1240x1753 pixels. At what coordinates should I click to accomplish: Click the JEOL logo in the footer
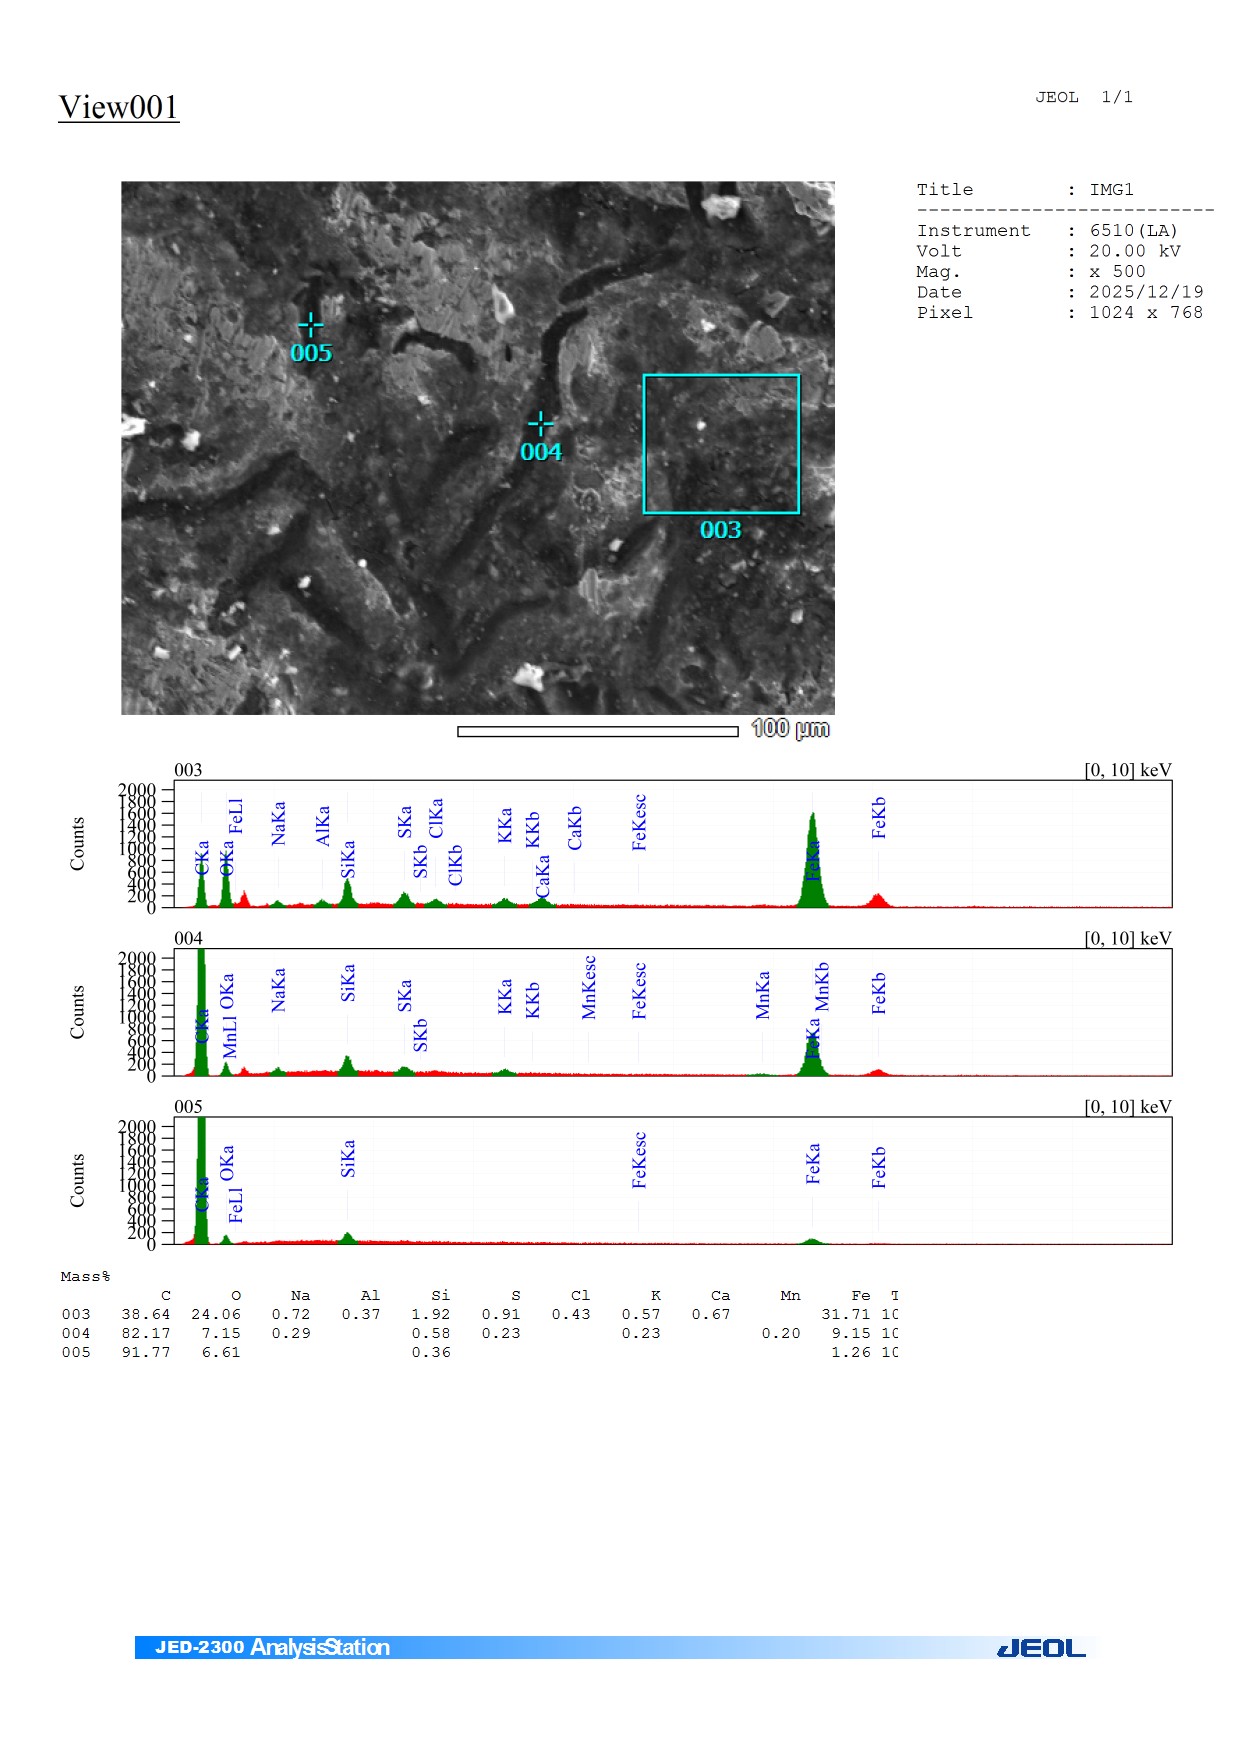(1040, 1648)
